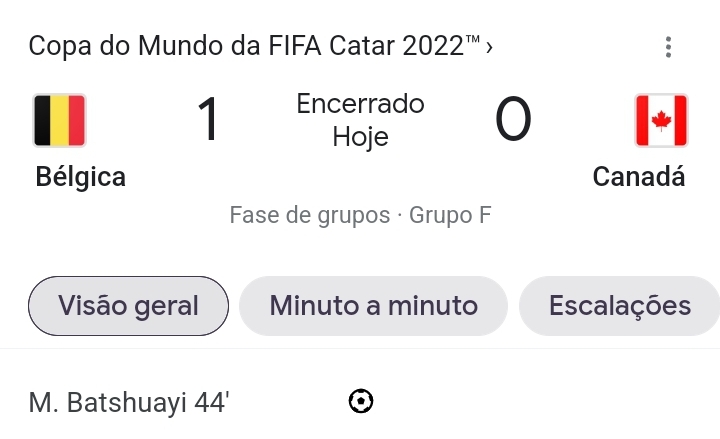Select the Belgium score of 1
This screenshot has height=439, width=720.
pos(208,119)
